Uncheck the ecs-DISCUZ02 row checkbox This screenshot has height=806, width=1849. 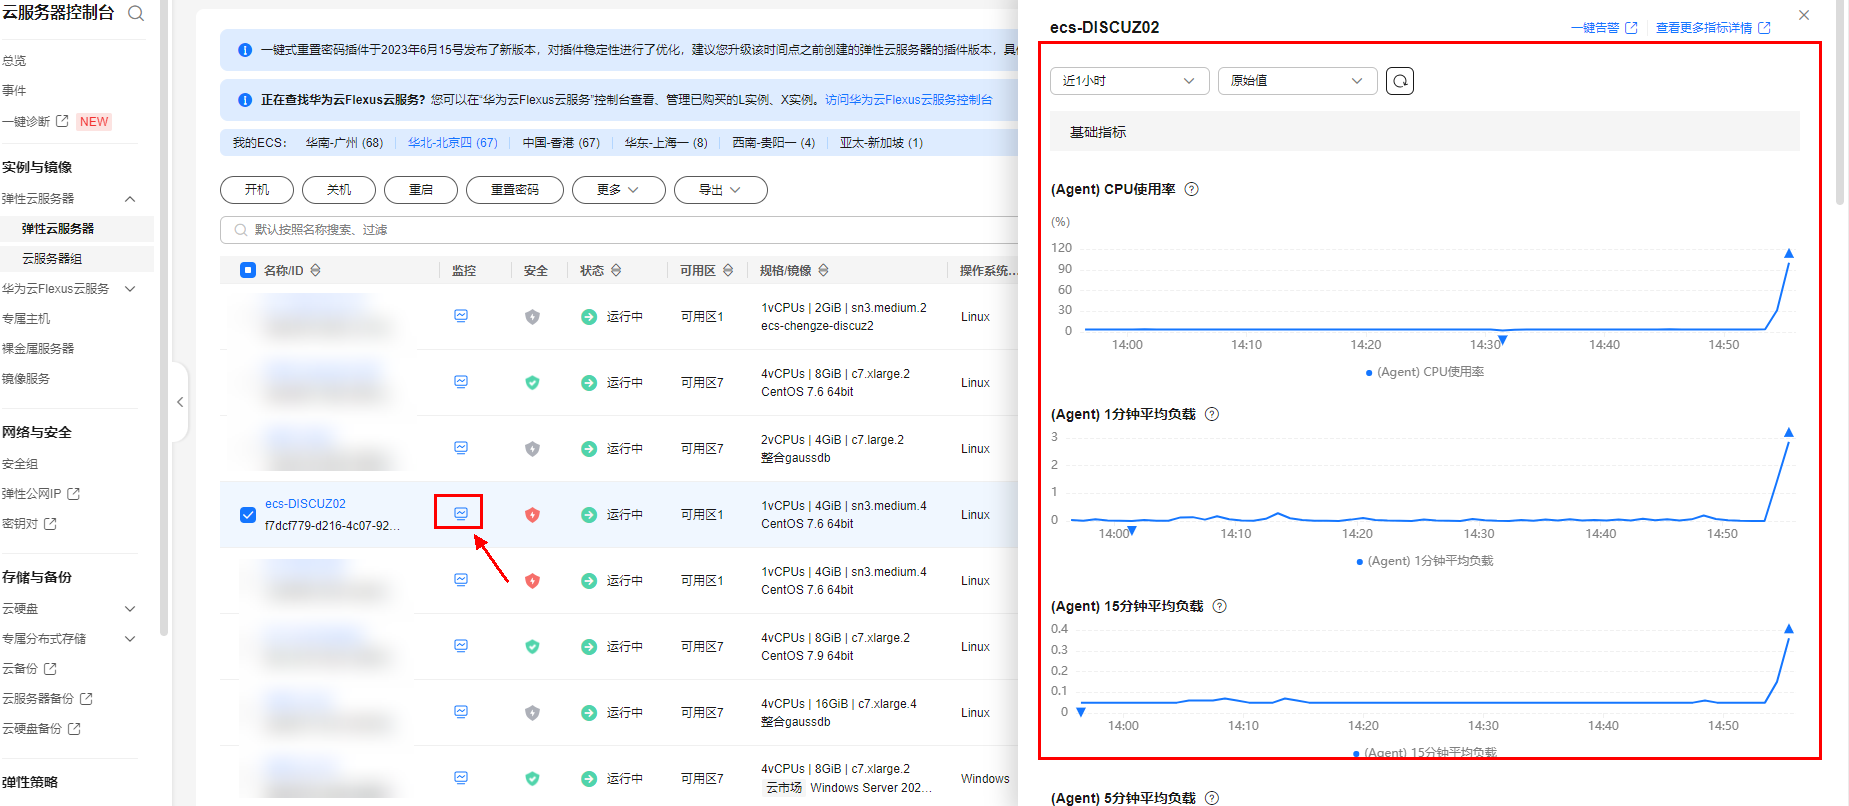[x=248, y=515]
